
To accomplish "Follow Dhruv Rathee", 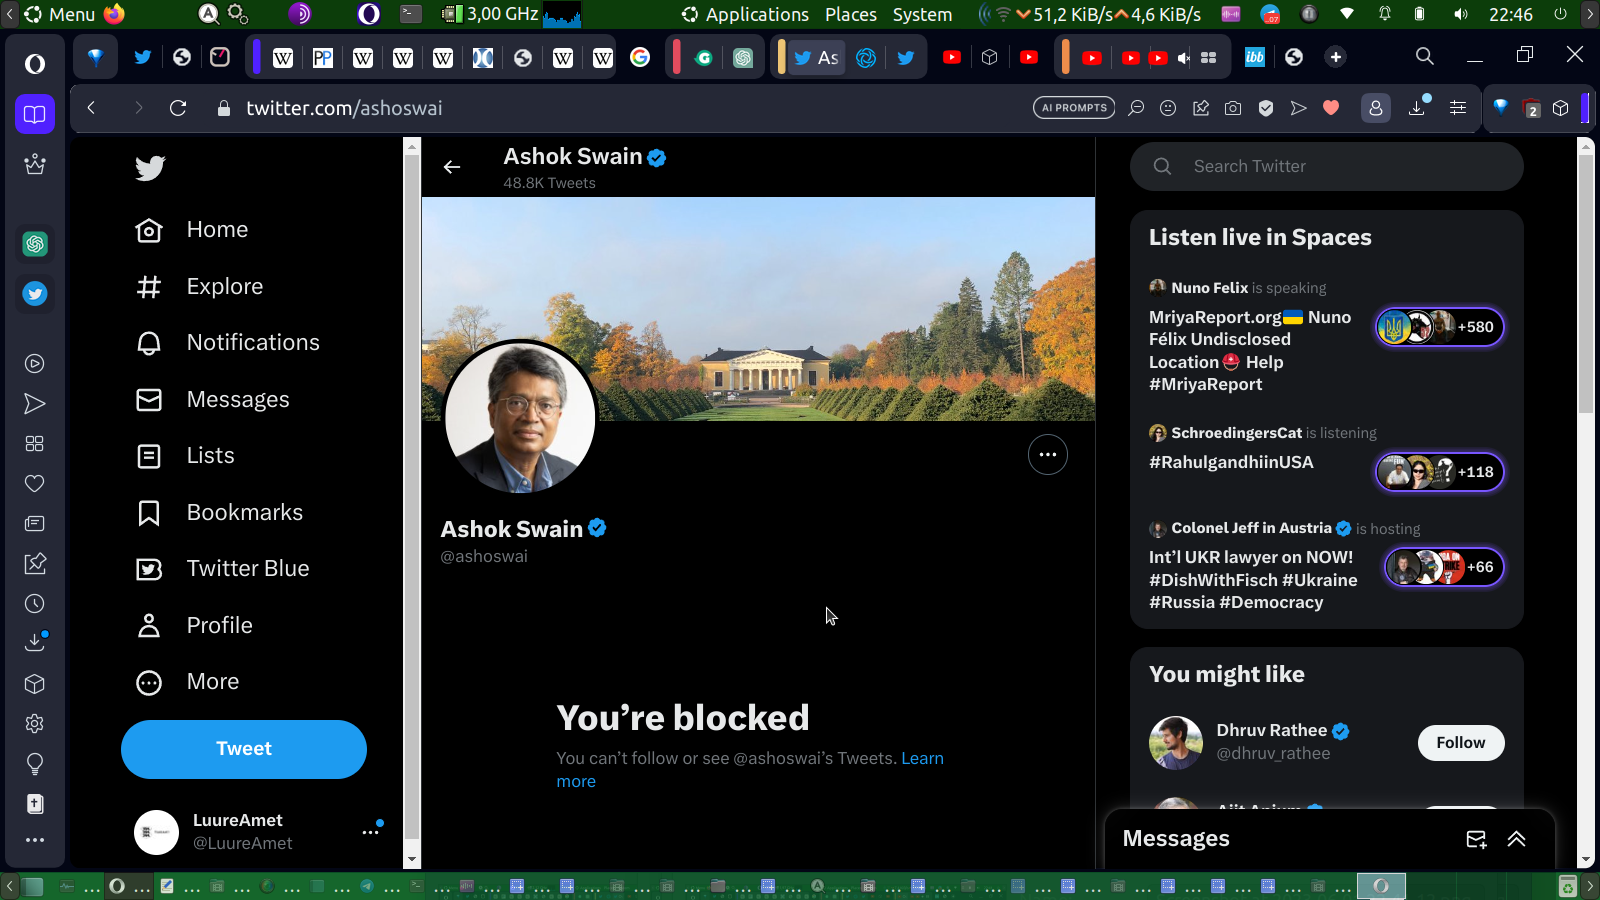I will 1461,743.
